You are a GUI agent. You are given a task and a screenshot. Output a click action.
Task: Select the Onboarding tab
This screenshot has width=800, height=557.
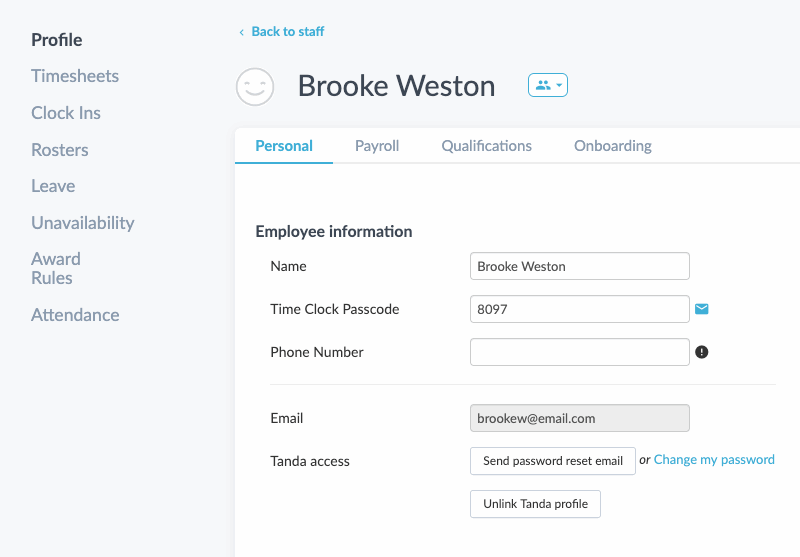(613, 146)
